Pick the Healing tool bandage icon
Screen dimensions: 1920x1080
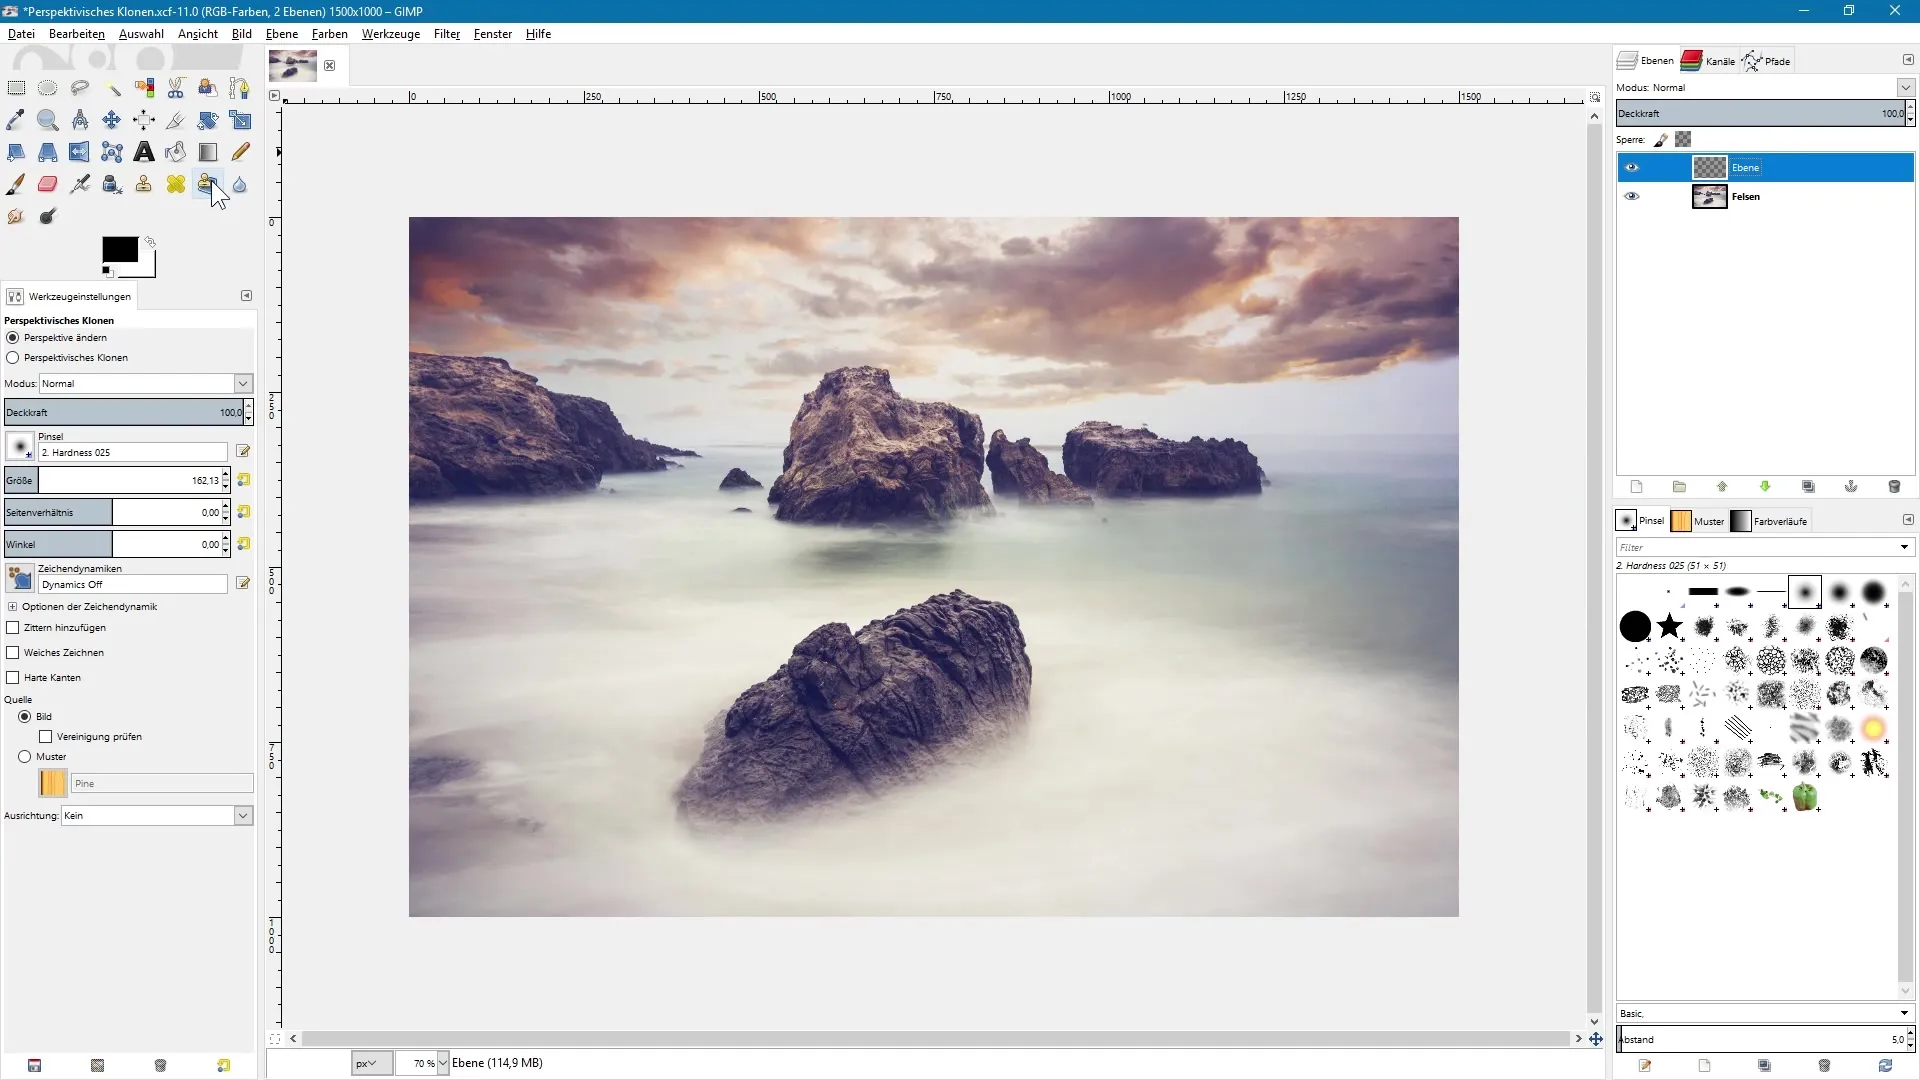(176, 184)
